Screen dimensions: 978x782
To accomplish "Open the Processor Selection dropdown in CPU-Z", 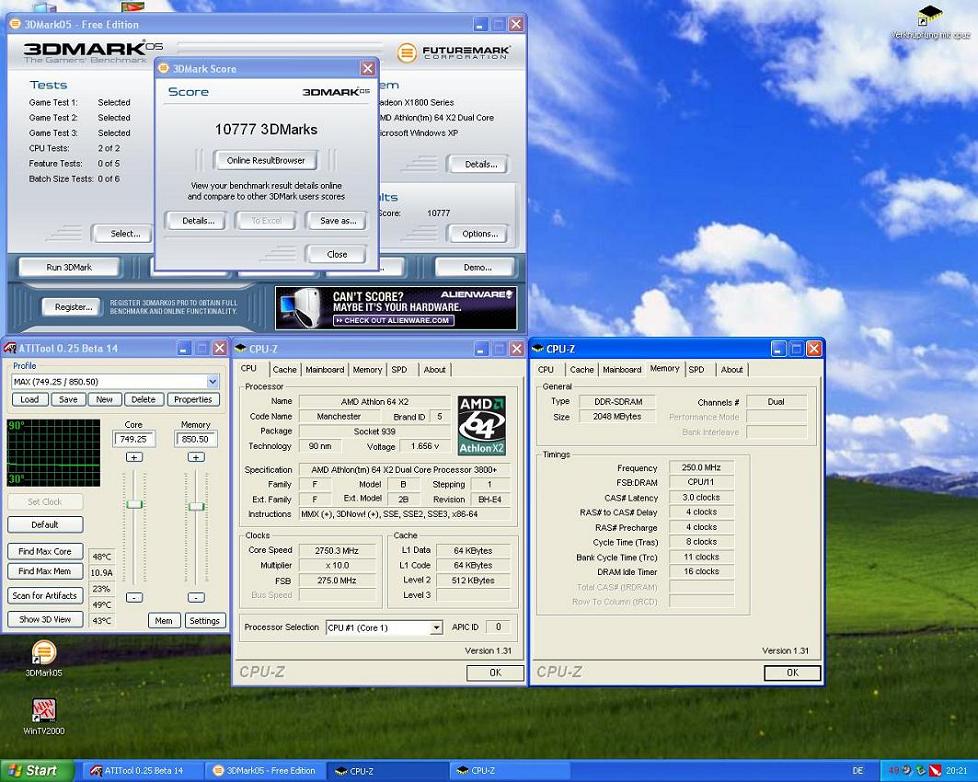I will (436, 628).
